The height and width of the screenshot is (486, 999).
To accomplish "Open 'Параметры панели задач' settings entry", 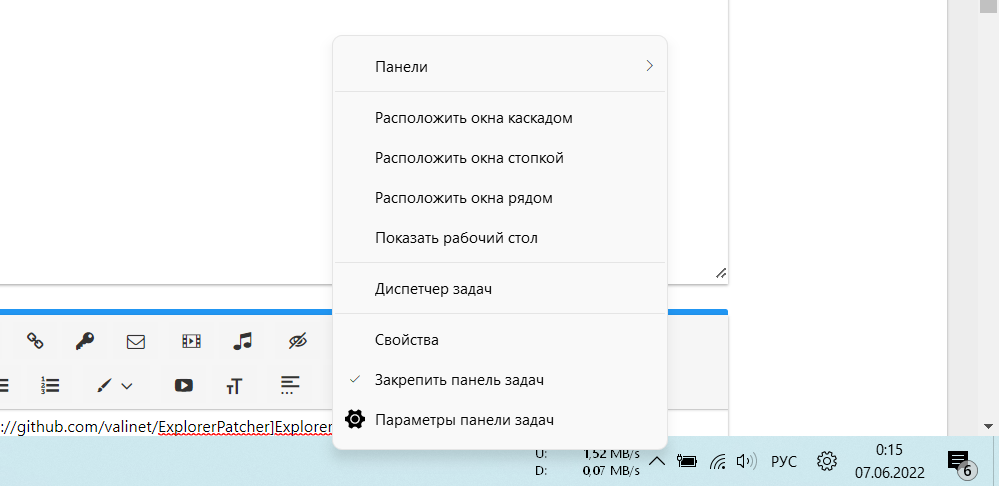I will click(464, 420).
